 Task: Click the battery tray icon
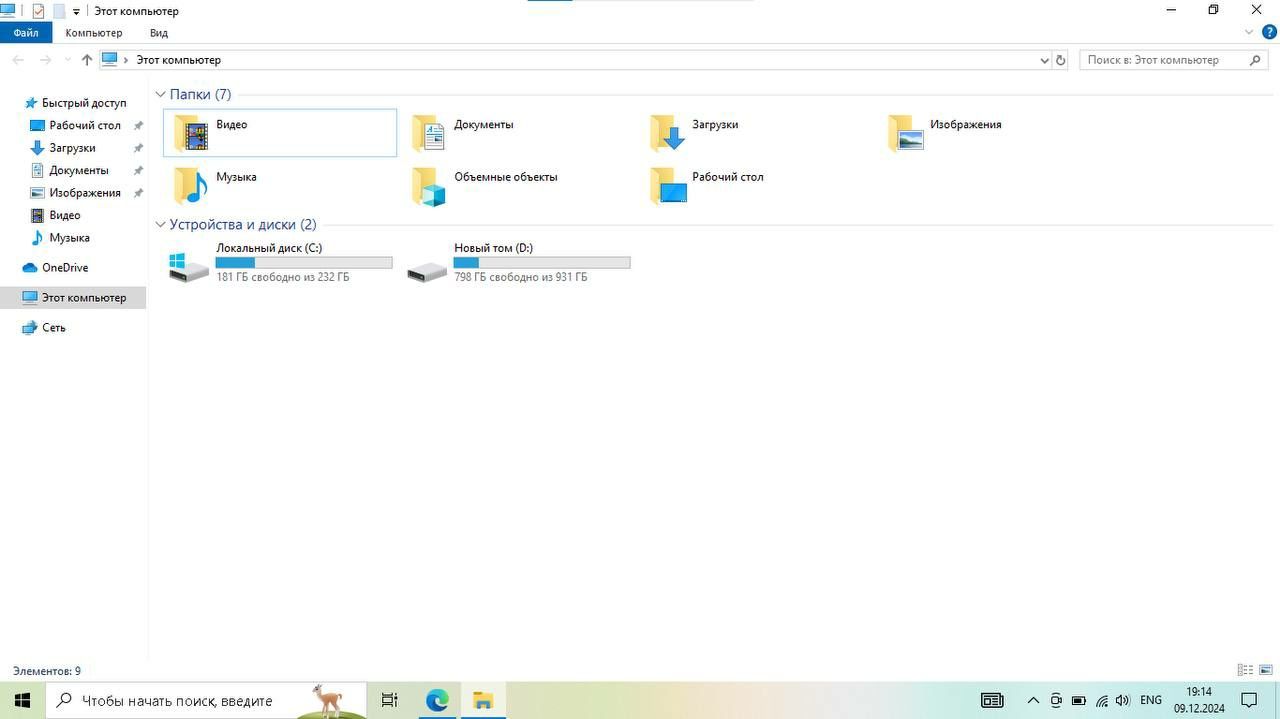coord(1079,700)
